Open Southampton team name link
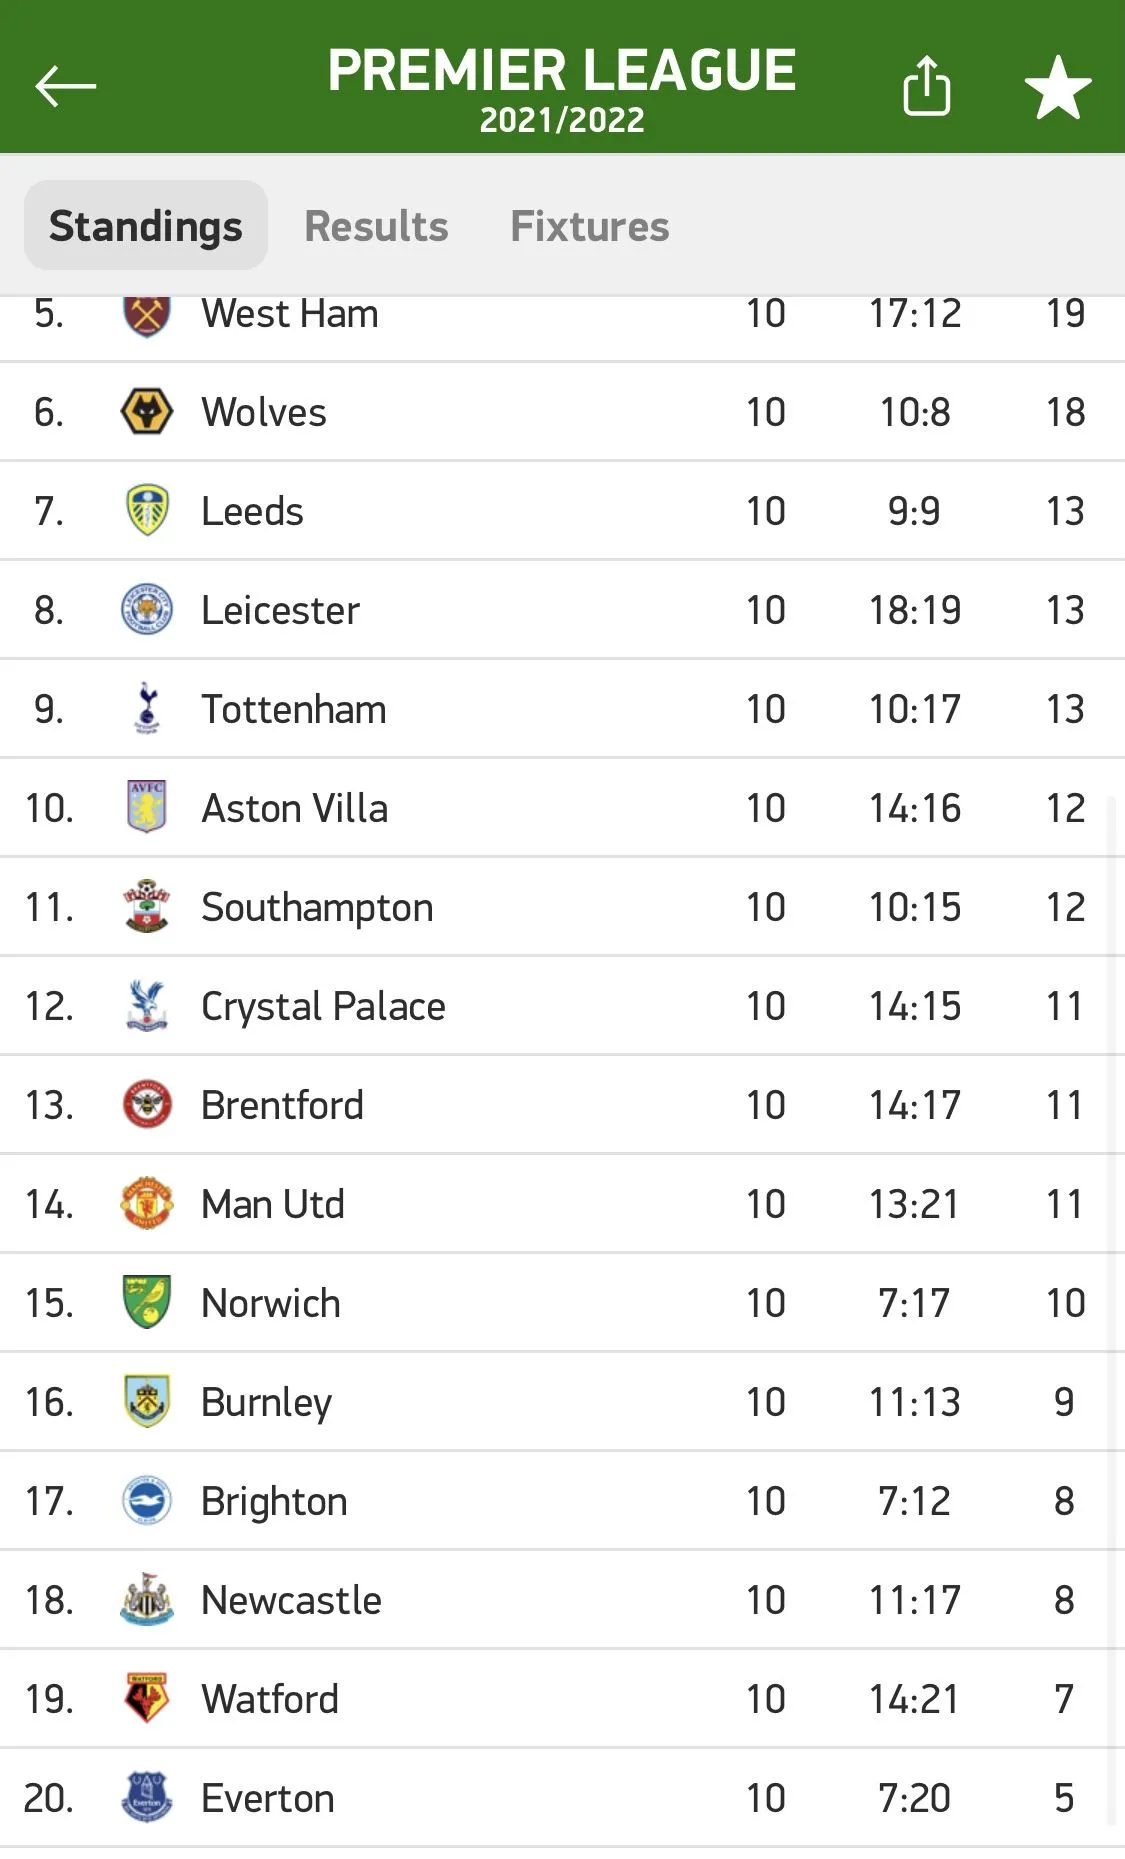 click(317, 908)
